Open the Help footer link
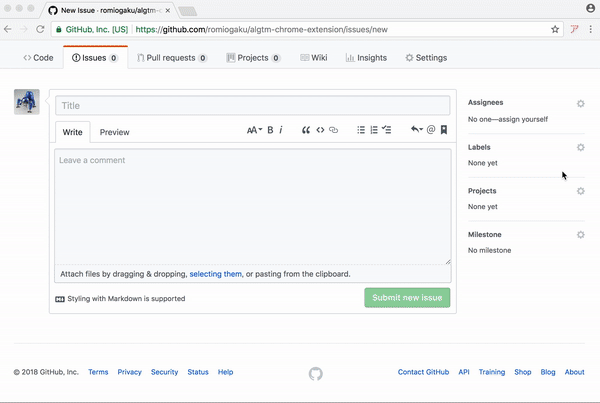This screenshot has height=403, width=600. pyautogui.click(x=225, y=372)
